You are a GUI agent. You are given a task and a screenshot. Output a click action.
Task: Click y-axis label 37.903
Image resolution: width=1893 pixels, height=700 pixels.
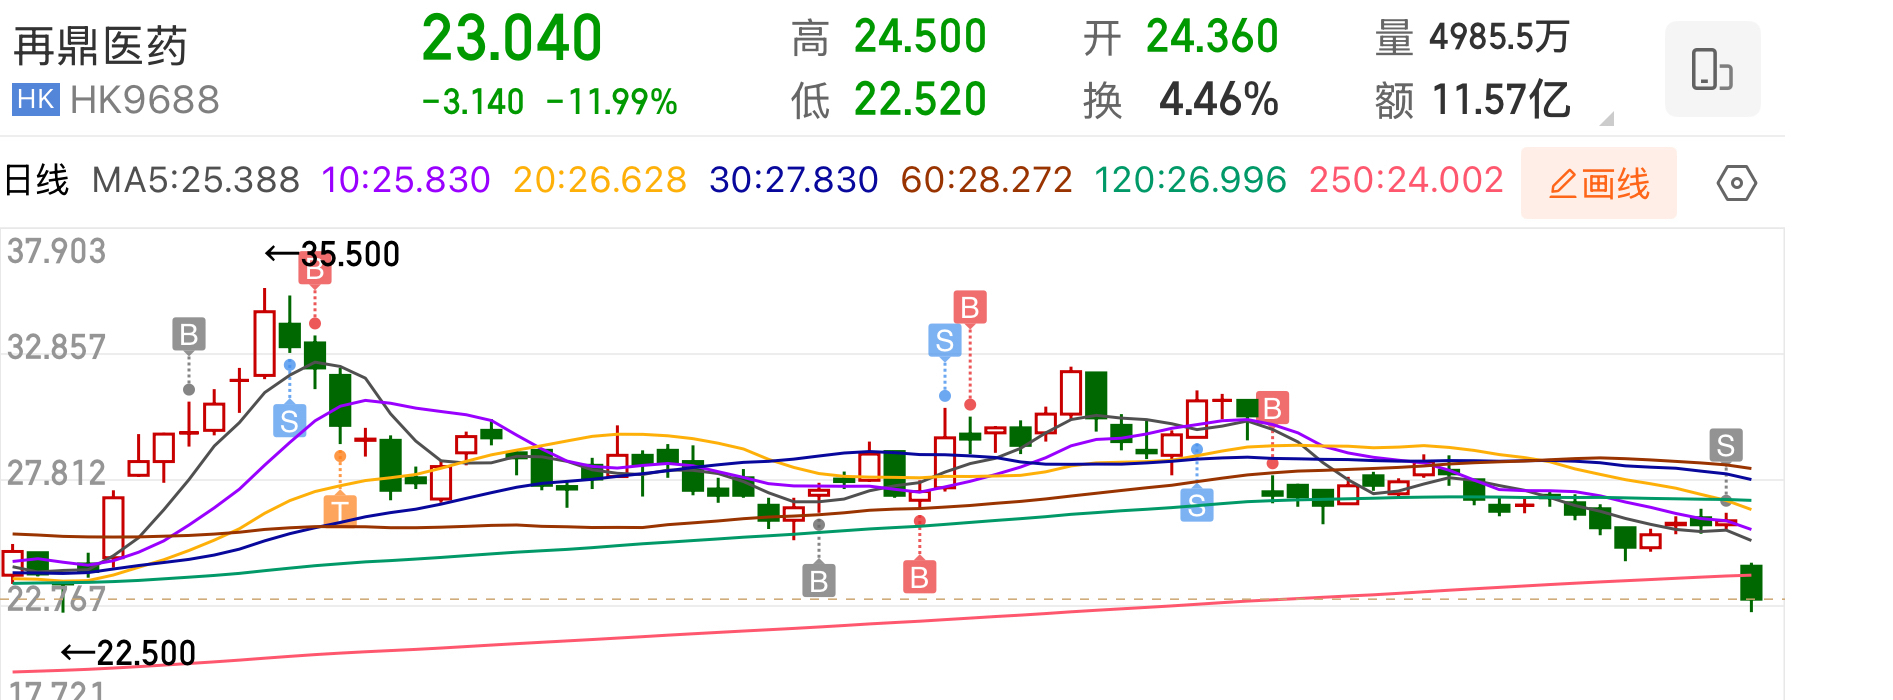pyautogui.click(x=56, y=251)
